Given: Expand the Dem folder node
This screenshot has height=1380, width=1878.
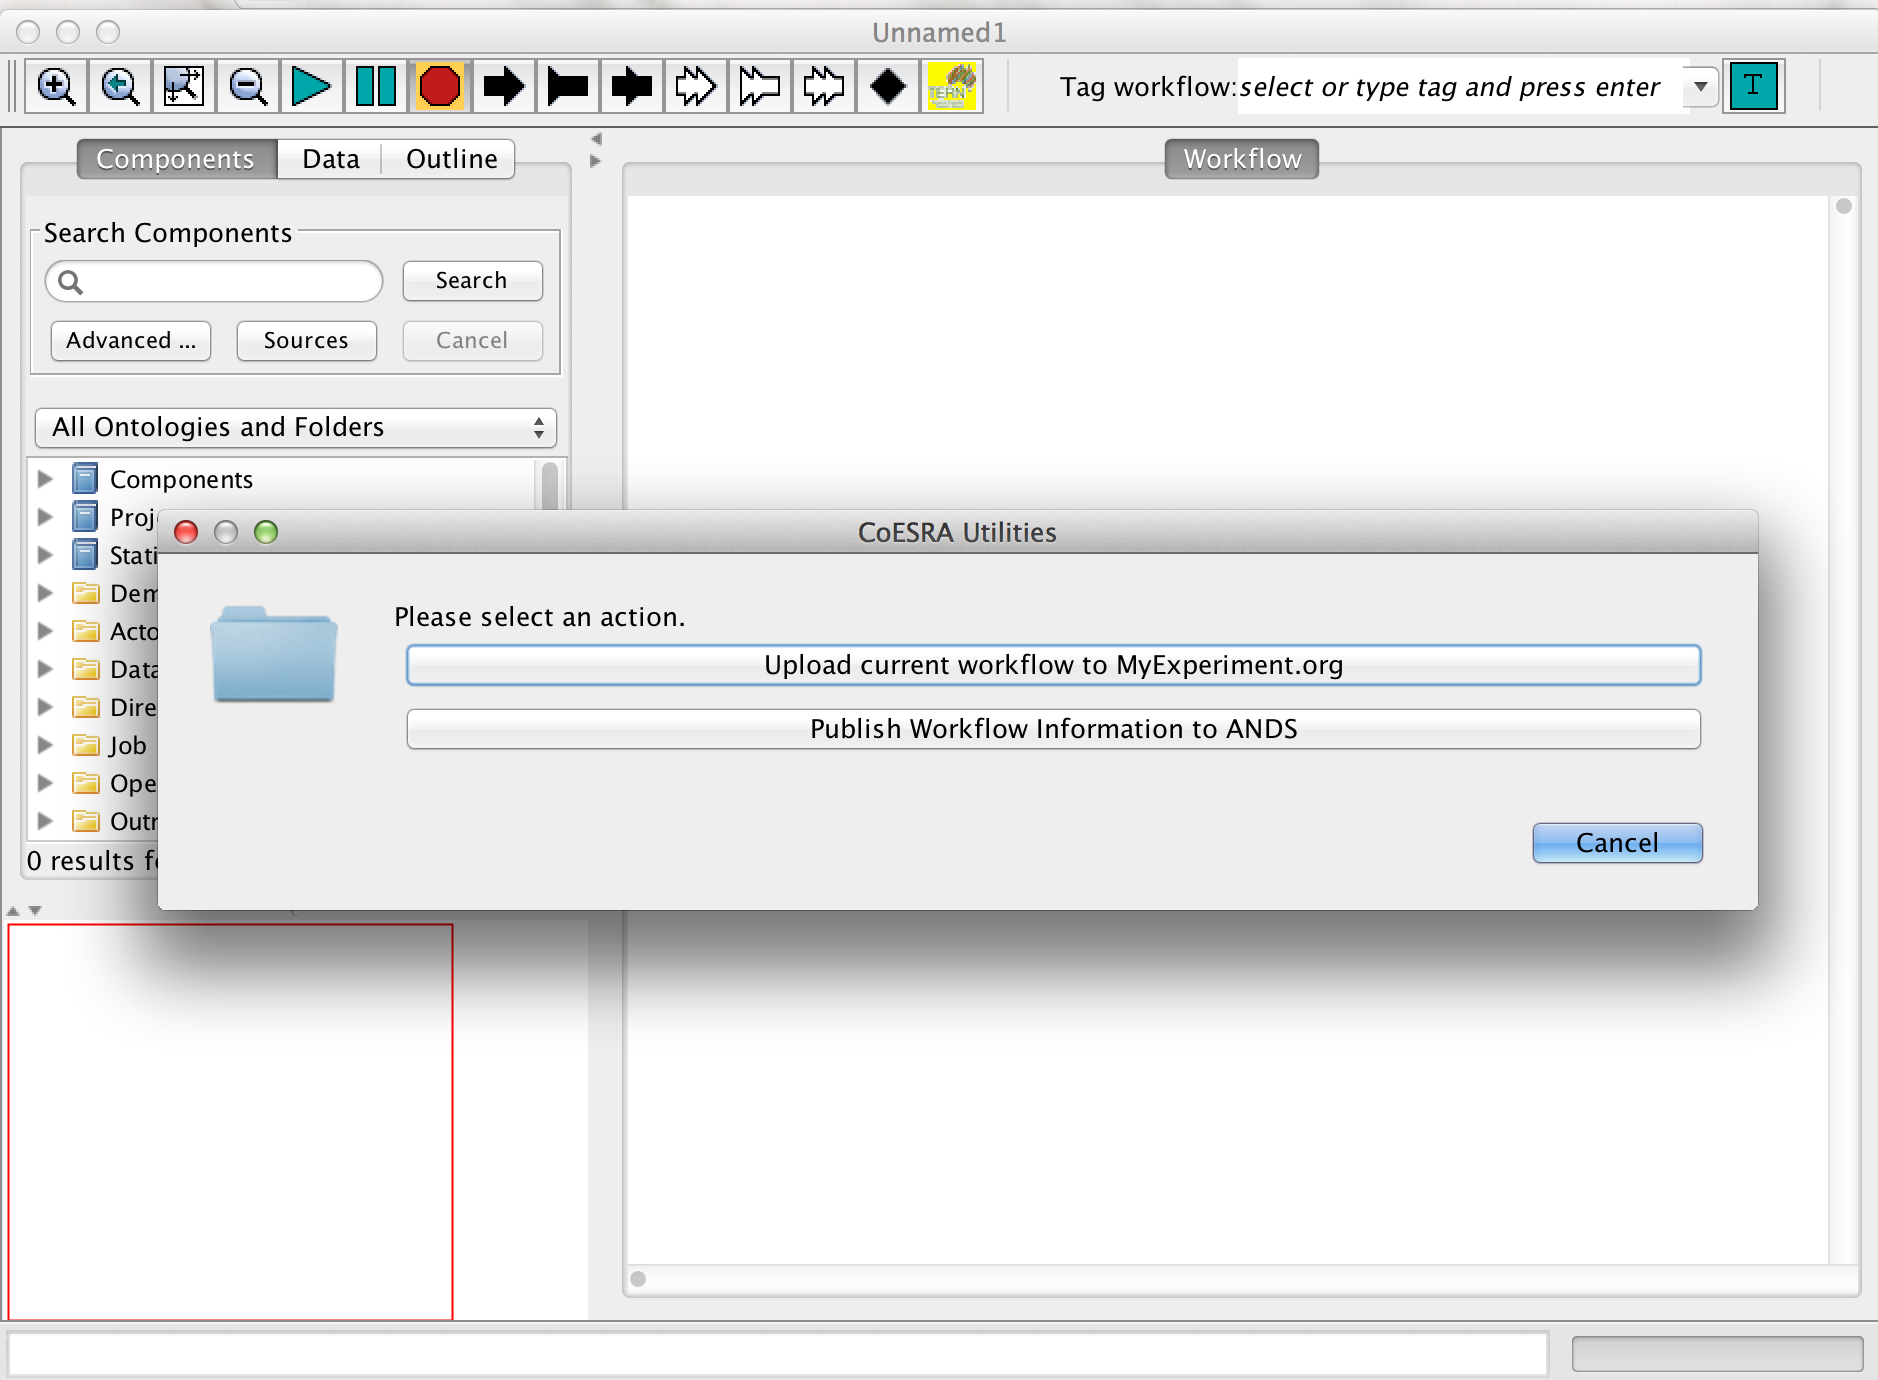Looking at the screenshot, I should click(x=45, y=593).
